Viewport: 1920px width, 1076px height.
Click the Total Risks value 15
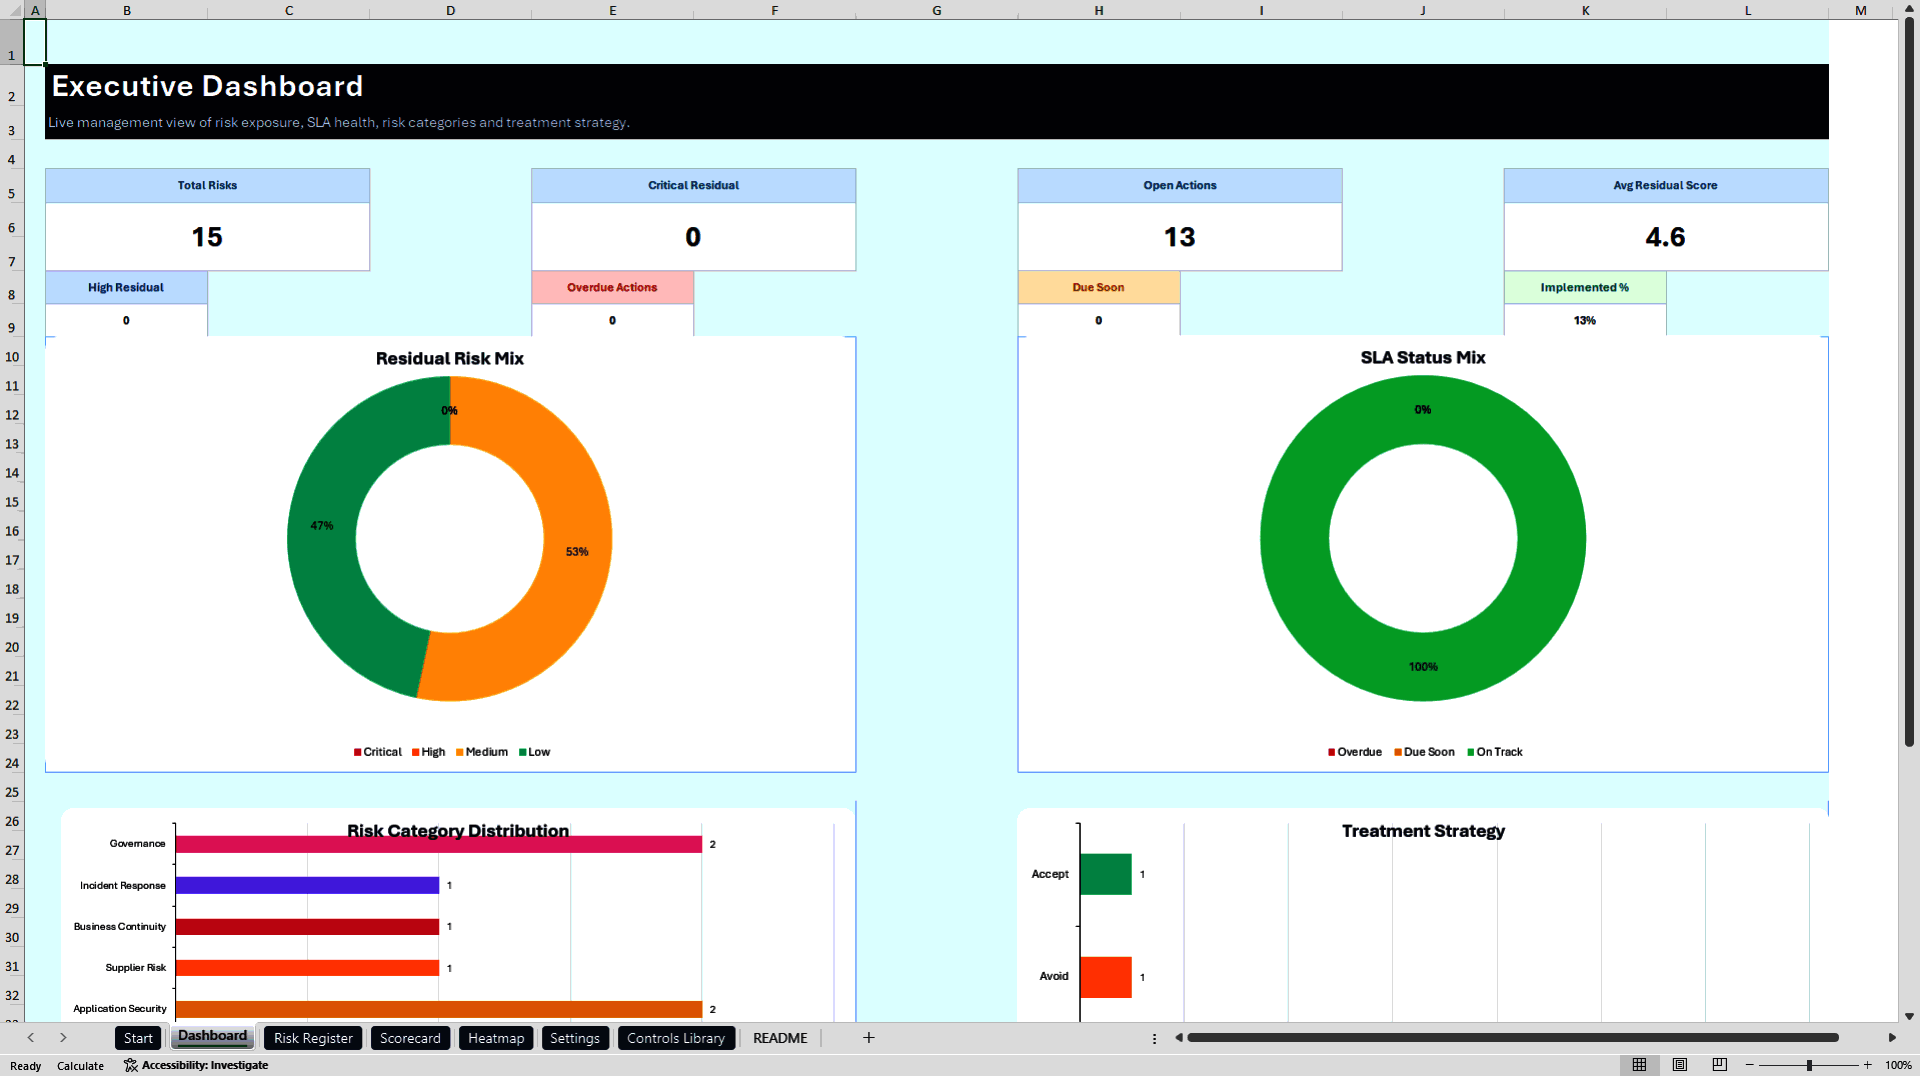[207, 237]
